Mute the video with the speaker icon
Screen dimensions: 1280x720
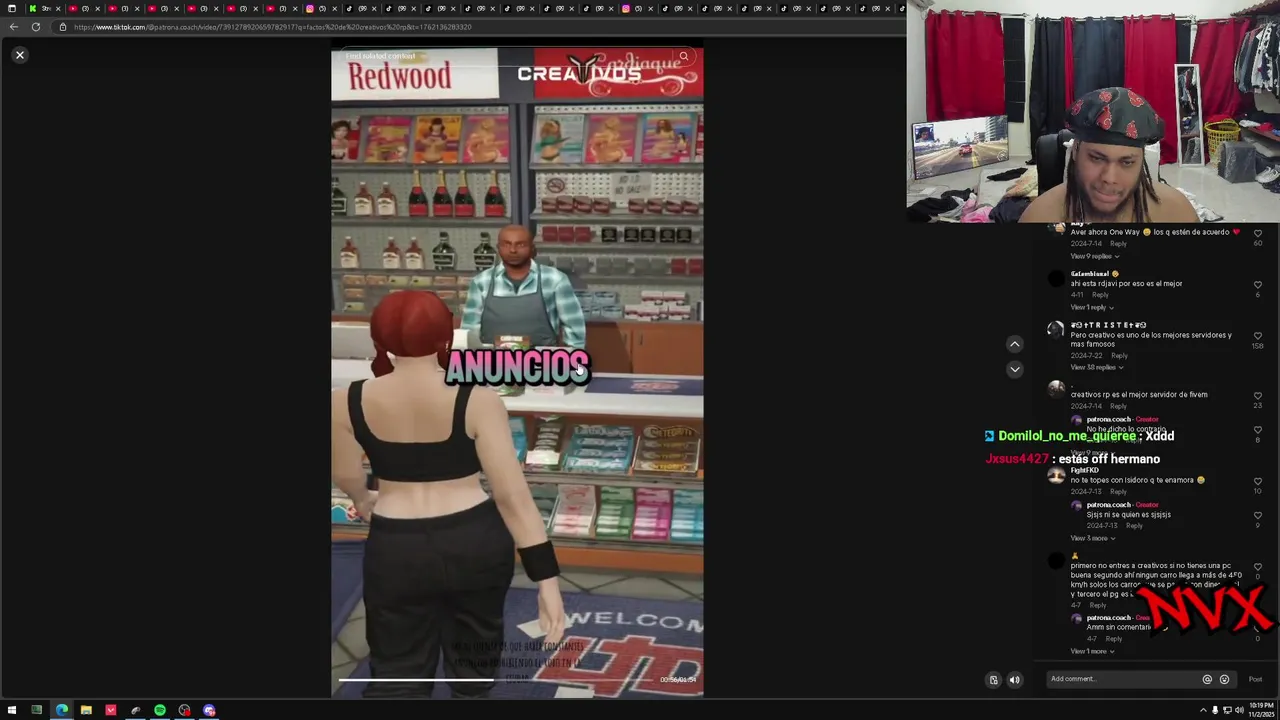[1014, 680]
